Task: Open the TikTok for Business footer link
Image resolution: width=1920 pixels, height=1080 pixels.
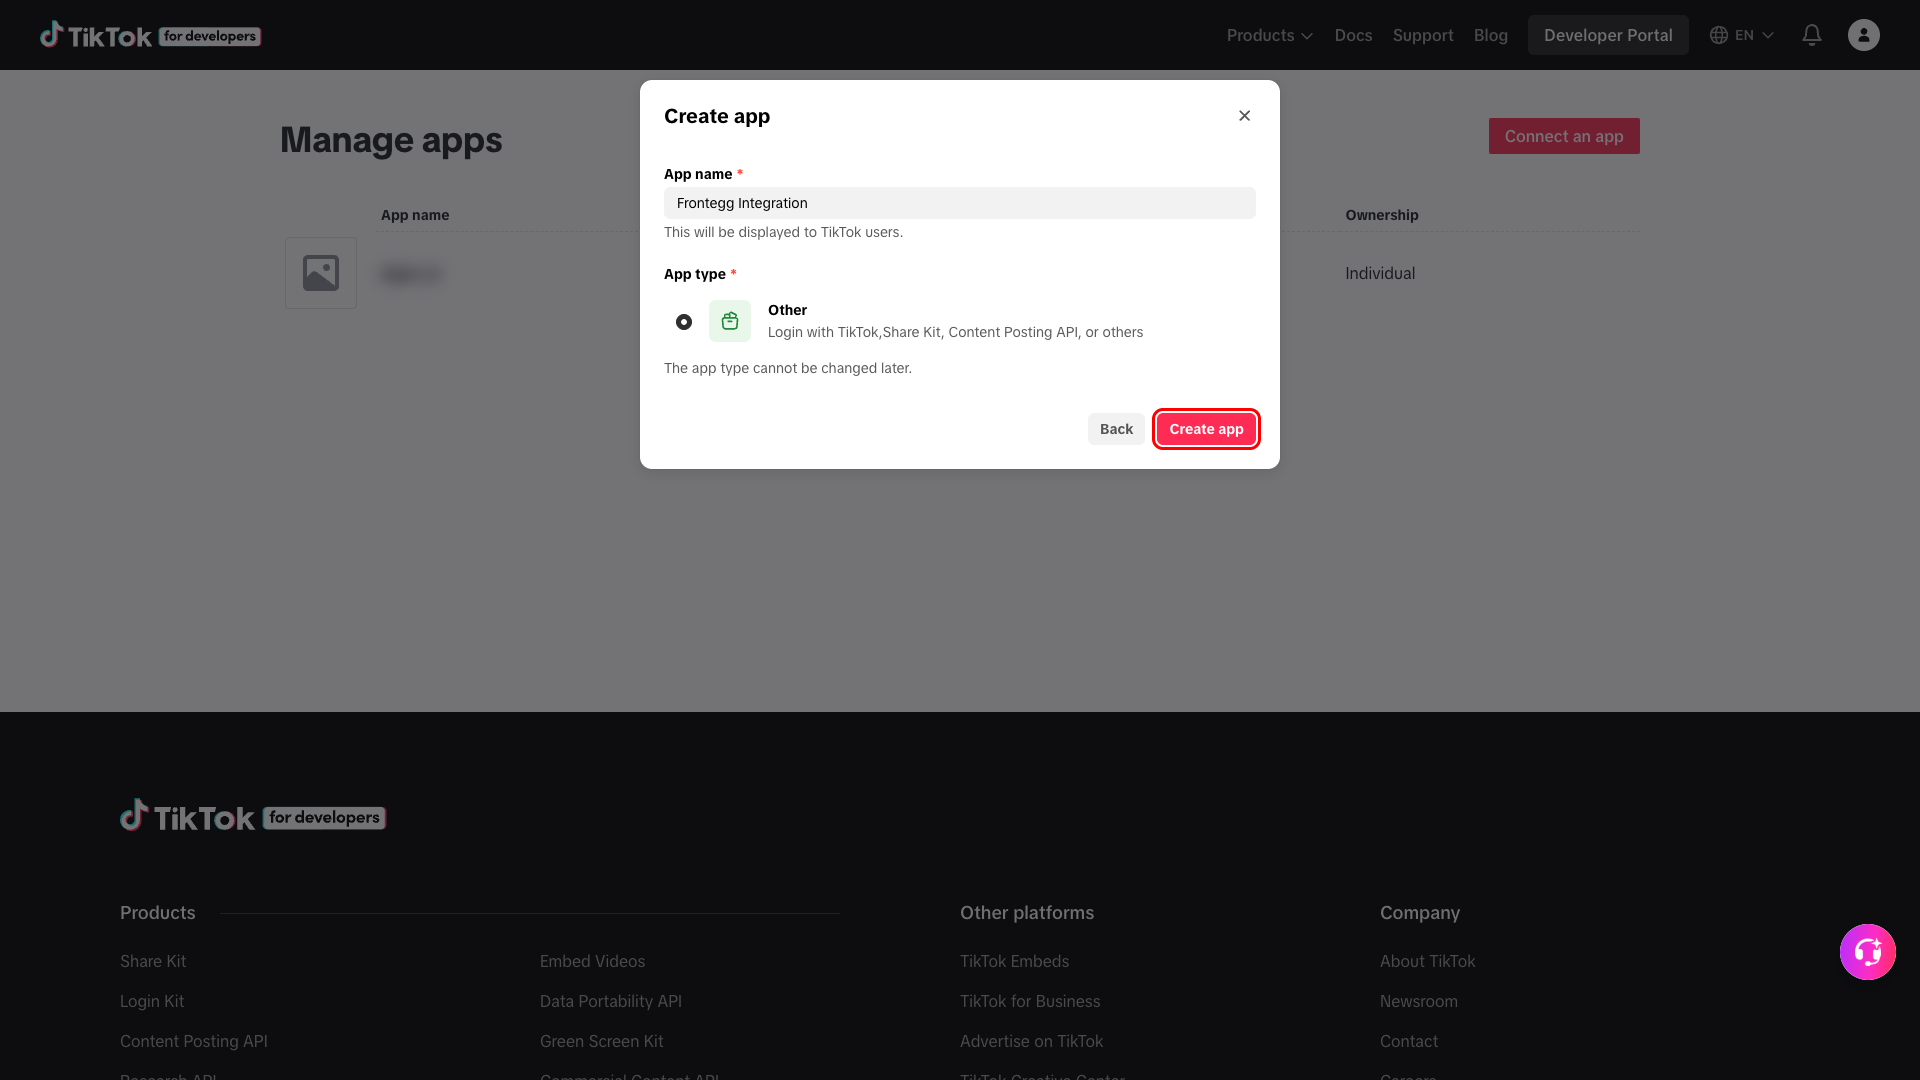Action: (x=1030, y=1001)
